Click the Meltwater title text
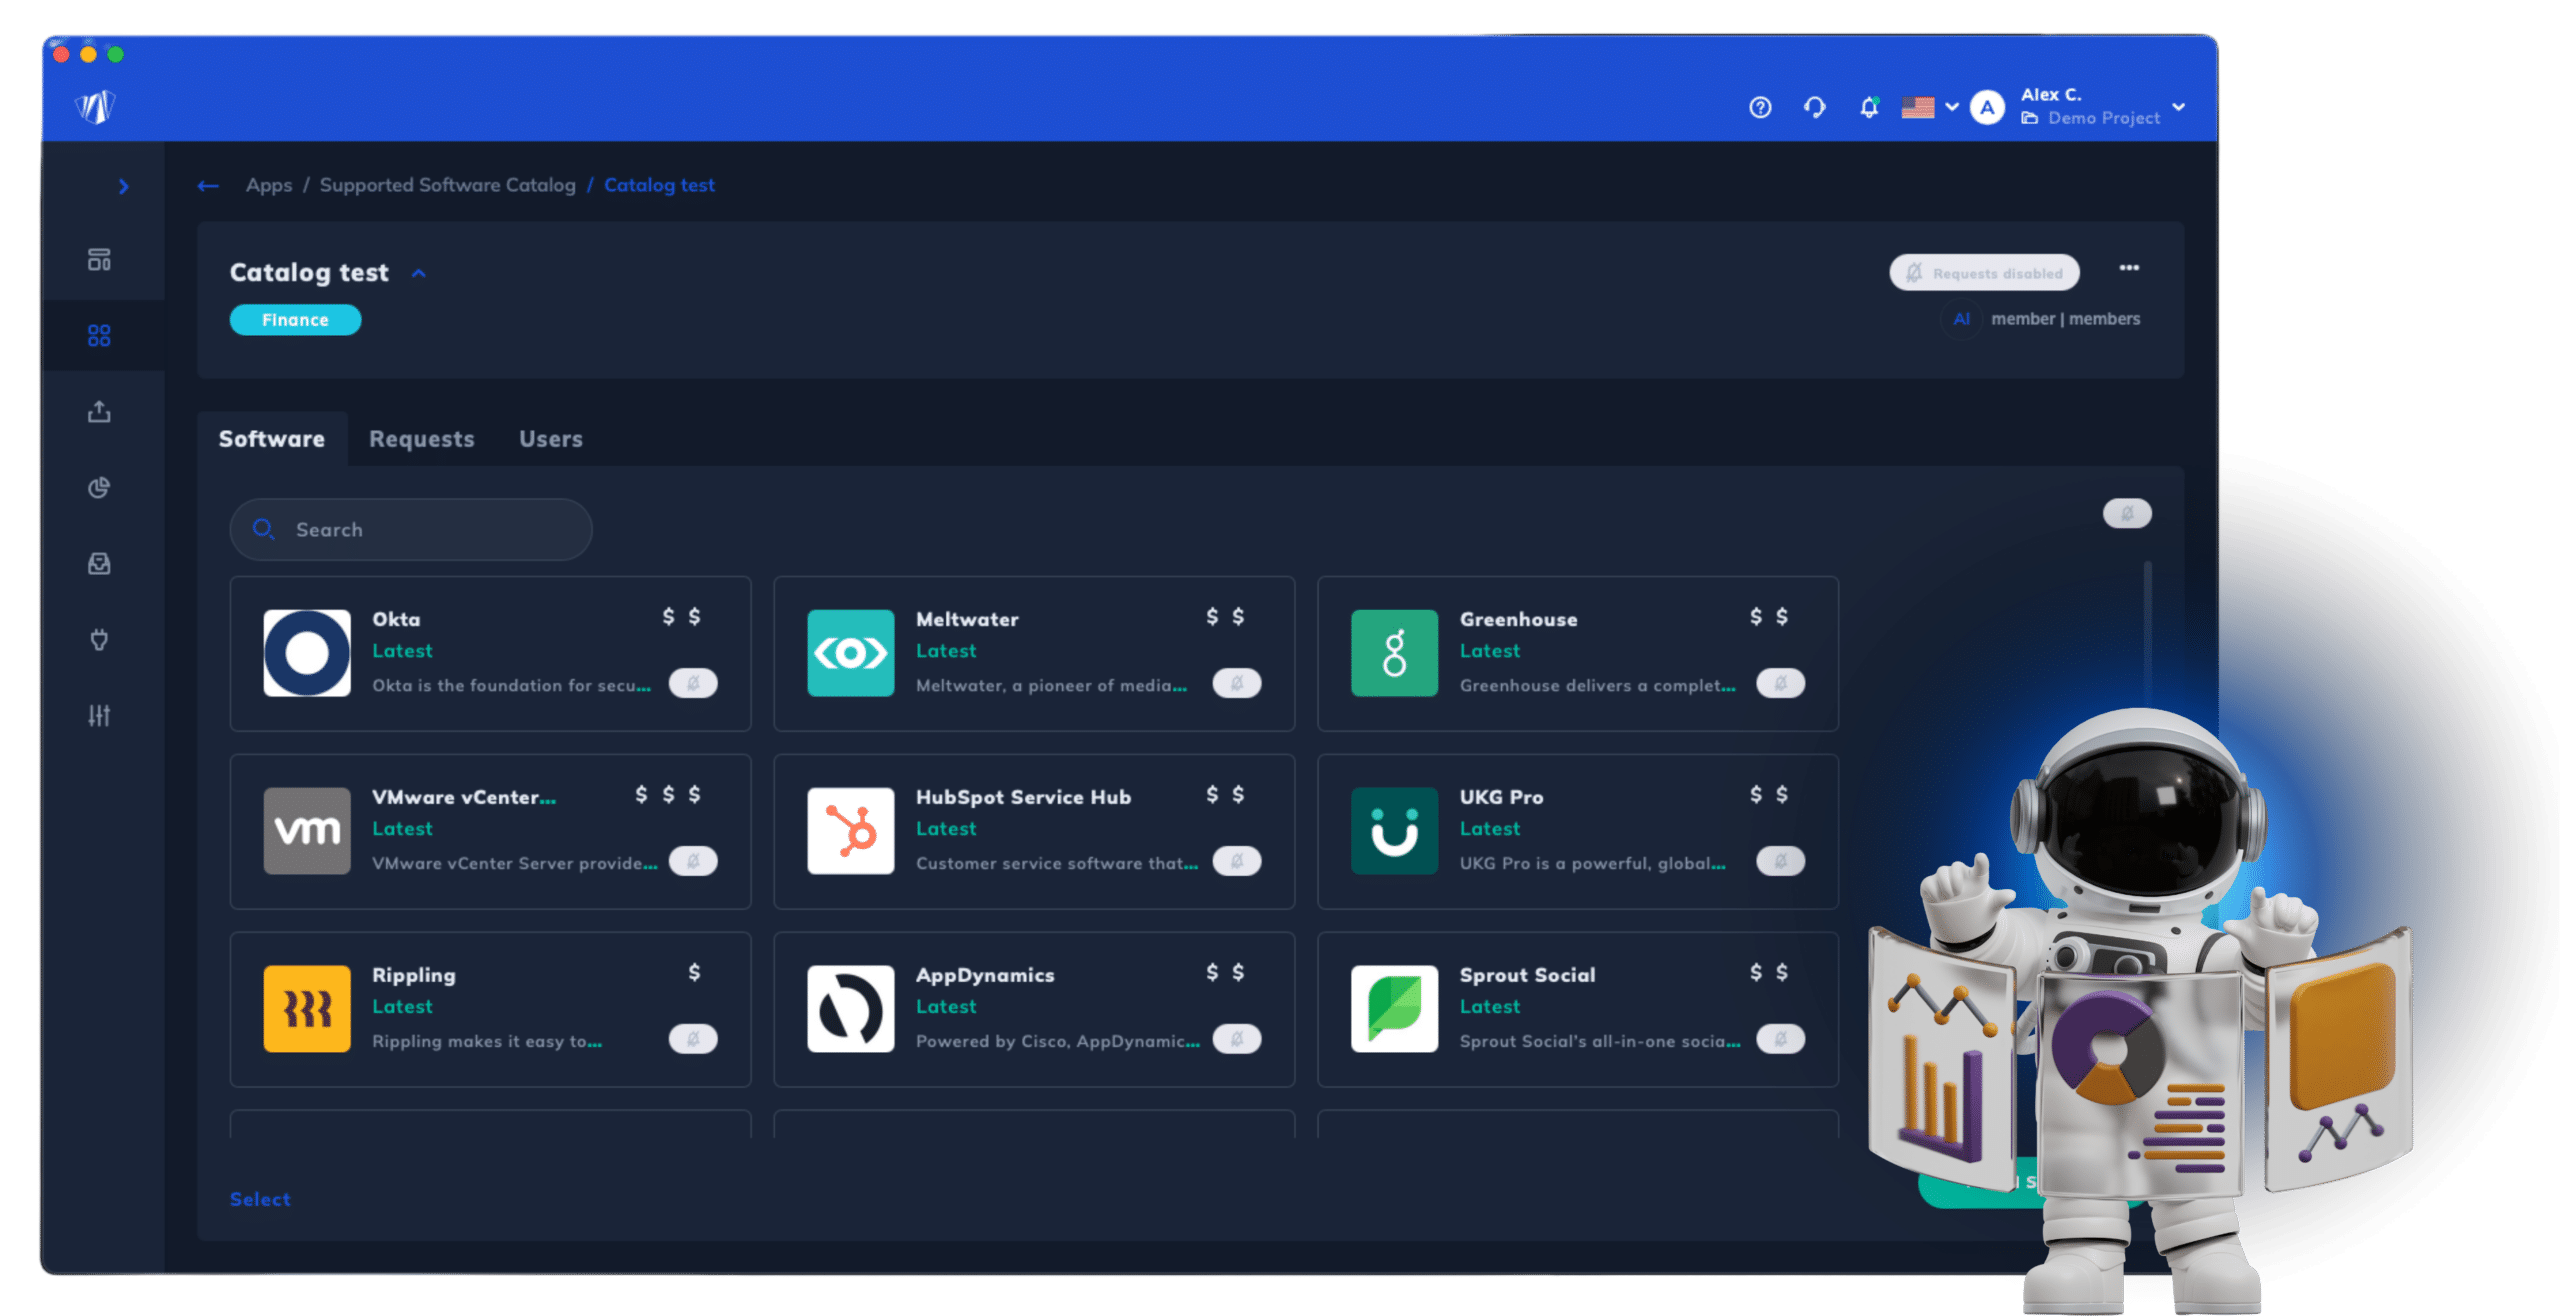The width and height of the screenshot is (2560, 1316). point(967,619)
